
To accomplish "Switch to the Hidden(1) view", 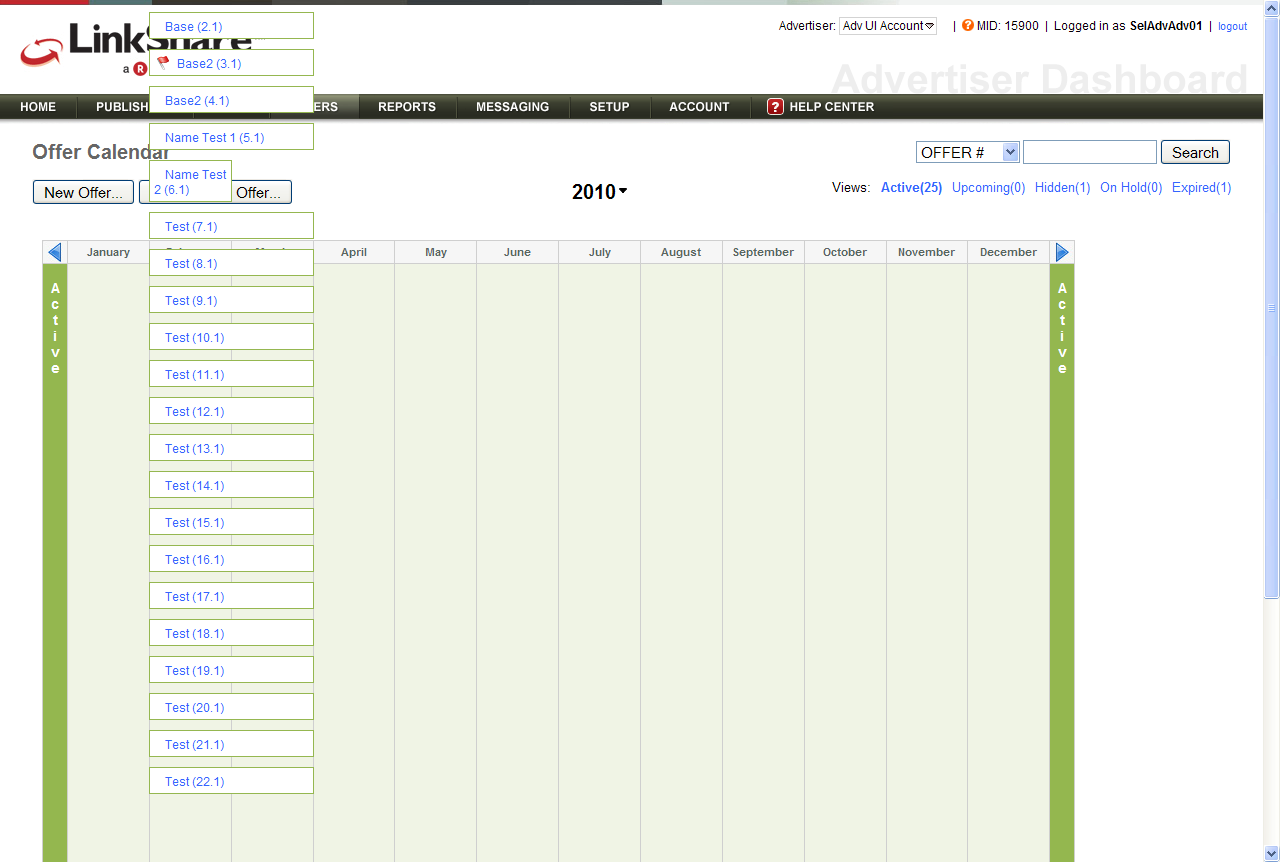I will pos(1062,188).
